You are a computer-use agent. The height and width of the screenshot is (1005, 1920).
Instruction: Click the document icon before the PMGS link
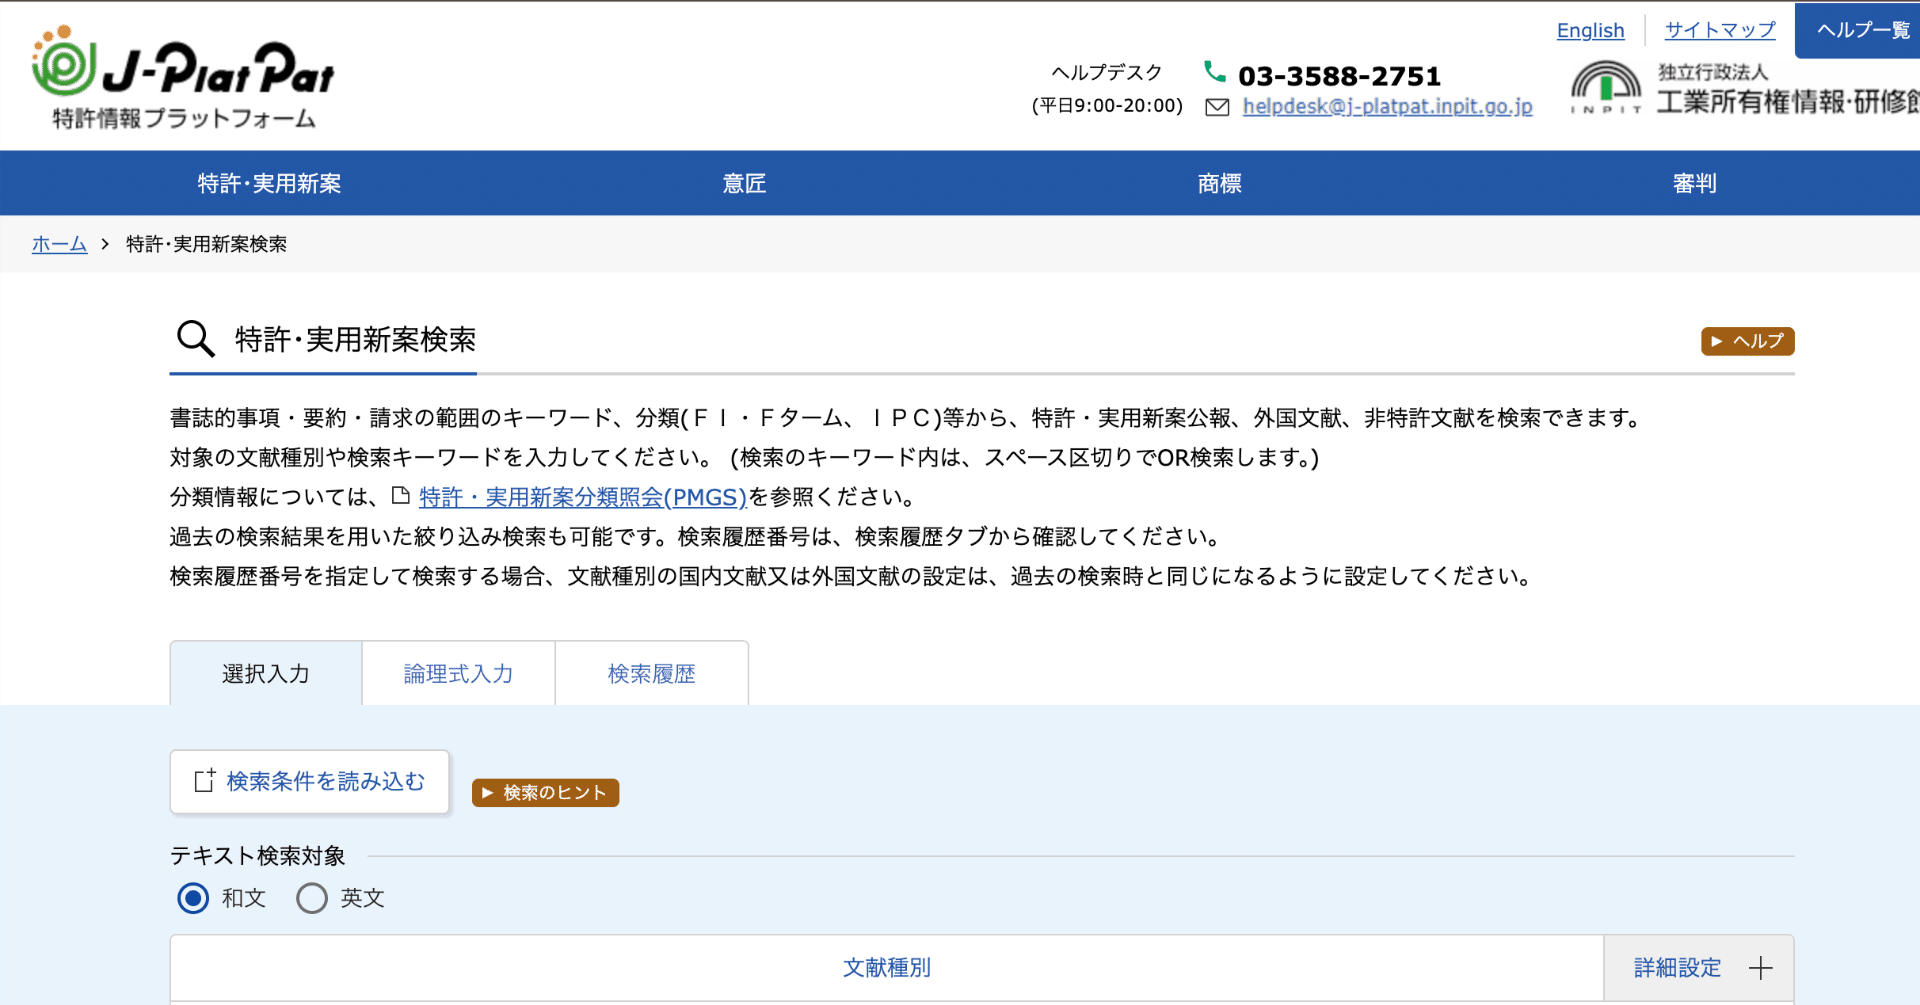point(401,496)
